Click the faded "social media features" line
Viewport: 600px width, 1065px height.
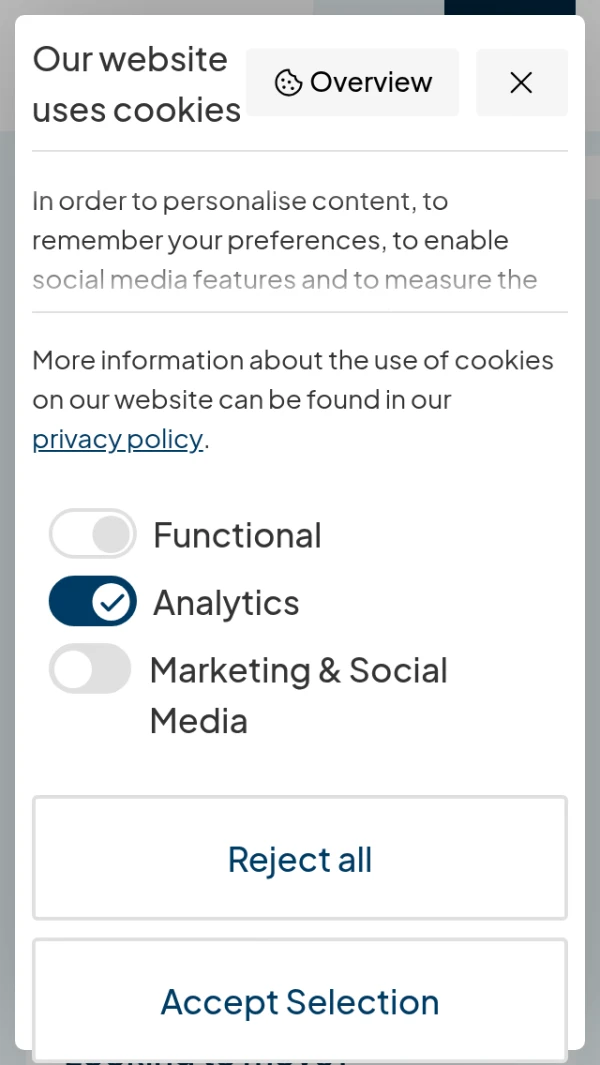click(284, 279)
